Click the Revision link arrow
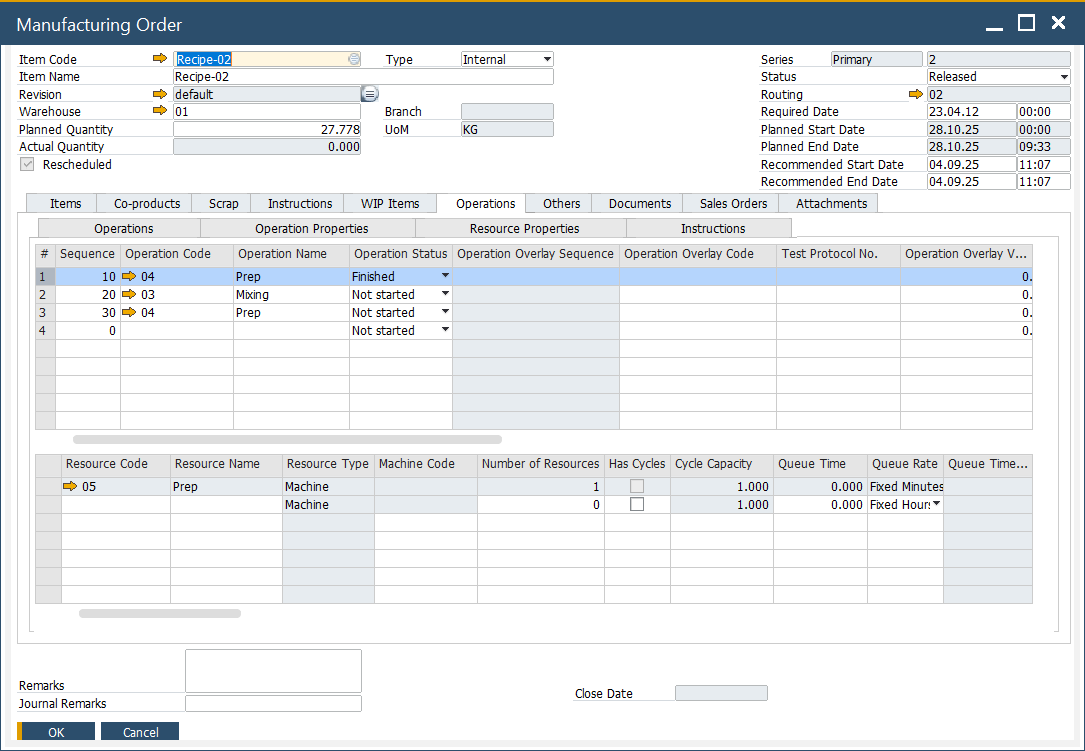1085x751 pixels. 160,94
